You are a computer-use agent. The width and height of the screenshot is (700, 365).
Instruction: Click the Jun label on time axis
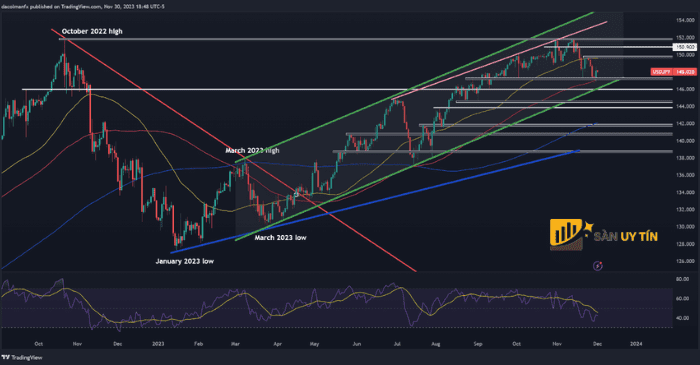click(x=357, y=344)
